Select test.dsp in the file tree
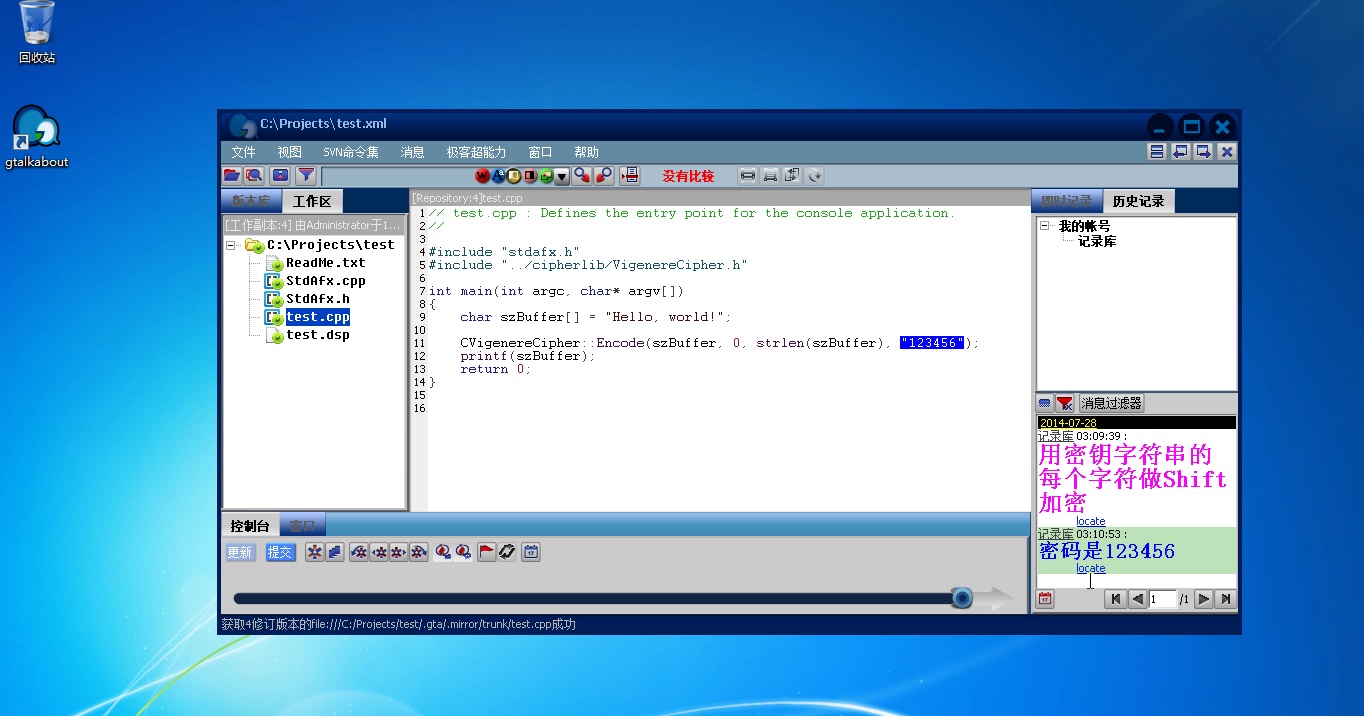Viewport: 1364px width, 716px height. [x=318, y=335]
